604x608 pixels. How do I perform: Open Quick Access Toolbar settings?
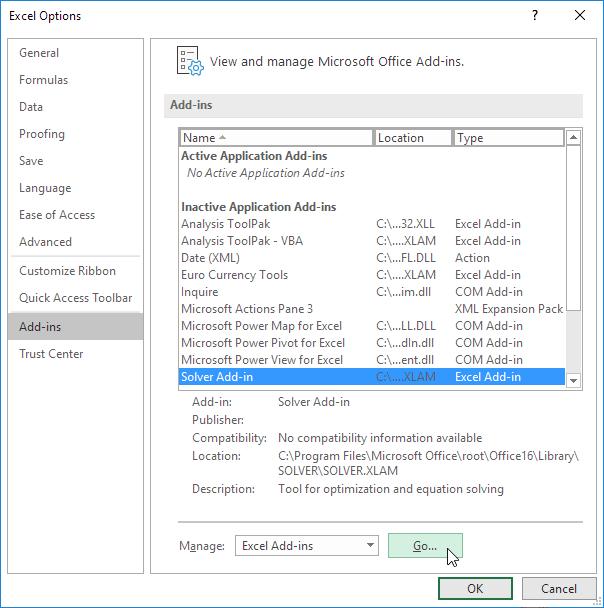click(76, 298)
